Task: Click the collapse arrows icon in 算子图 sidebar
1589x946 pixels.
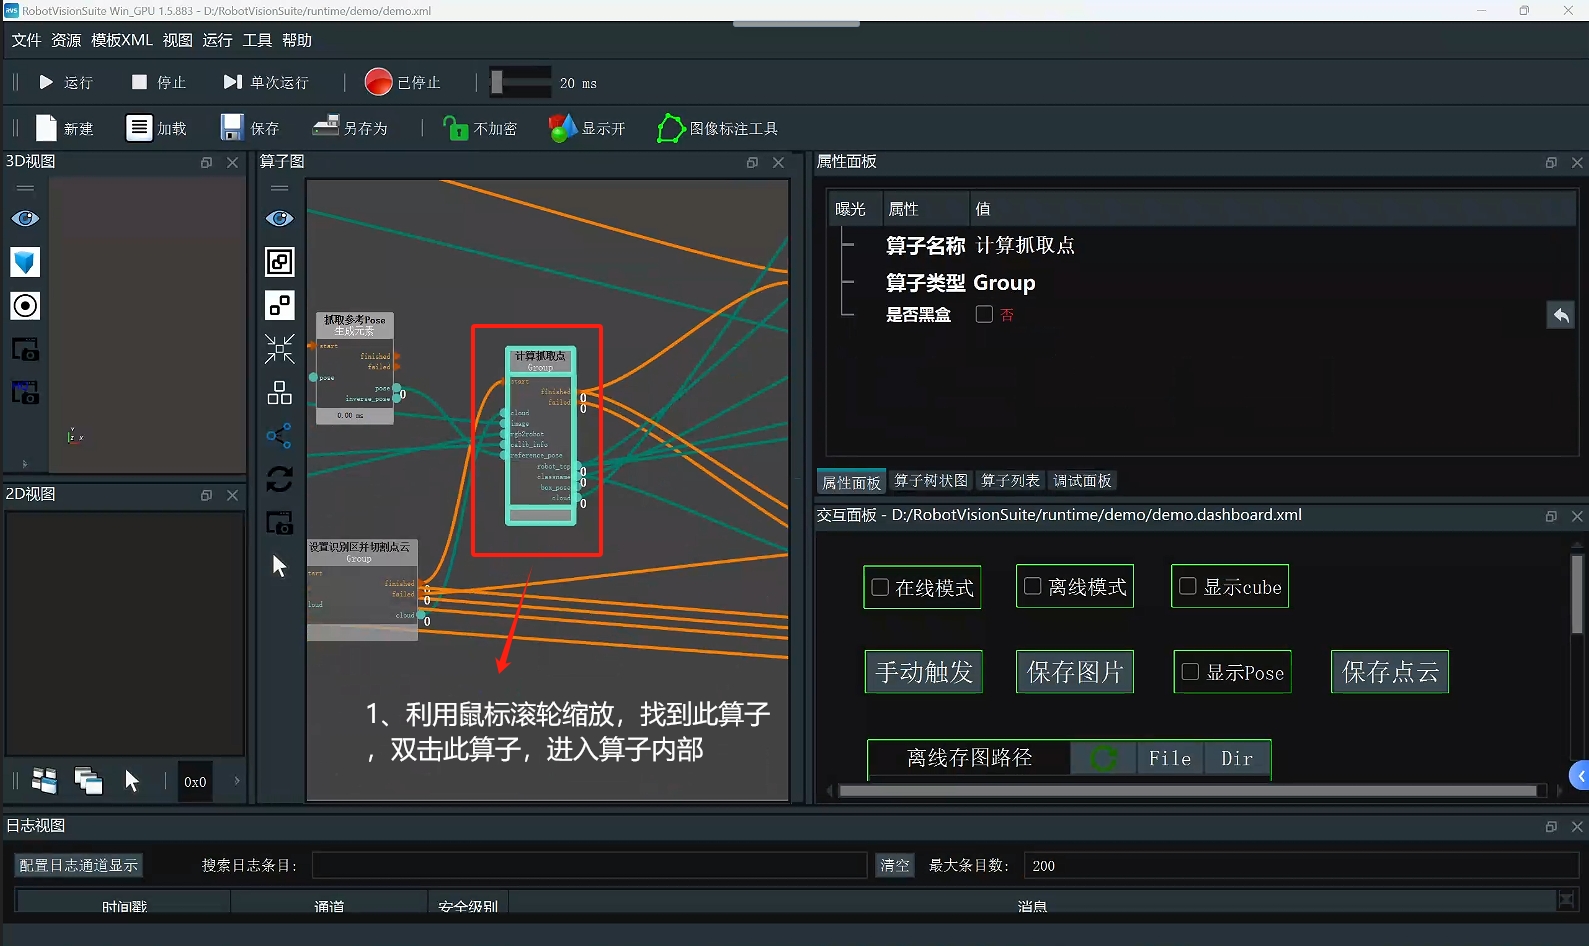Action: (x=279, y=349)
